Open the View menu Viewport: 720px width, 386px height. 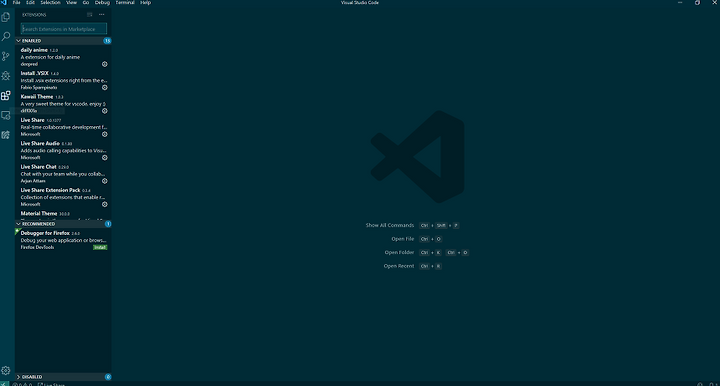[x=72, y=2]
